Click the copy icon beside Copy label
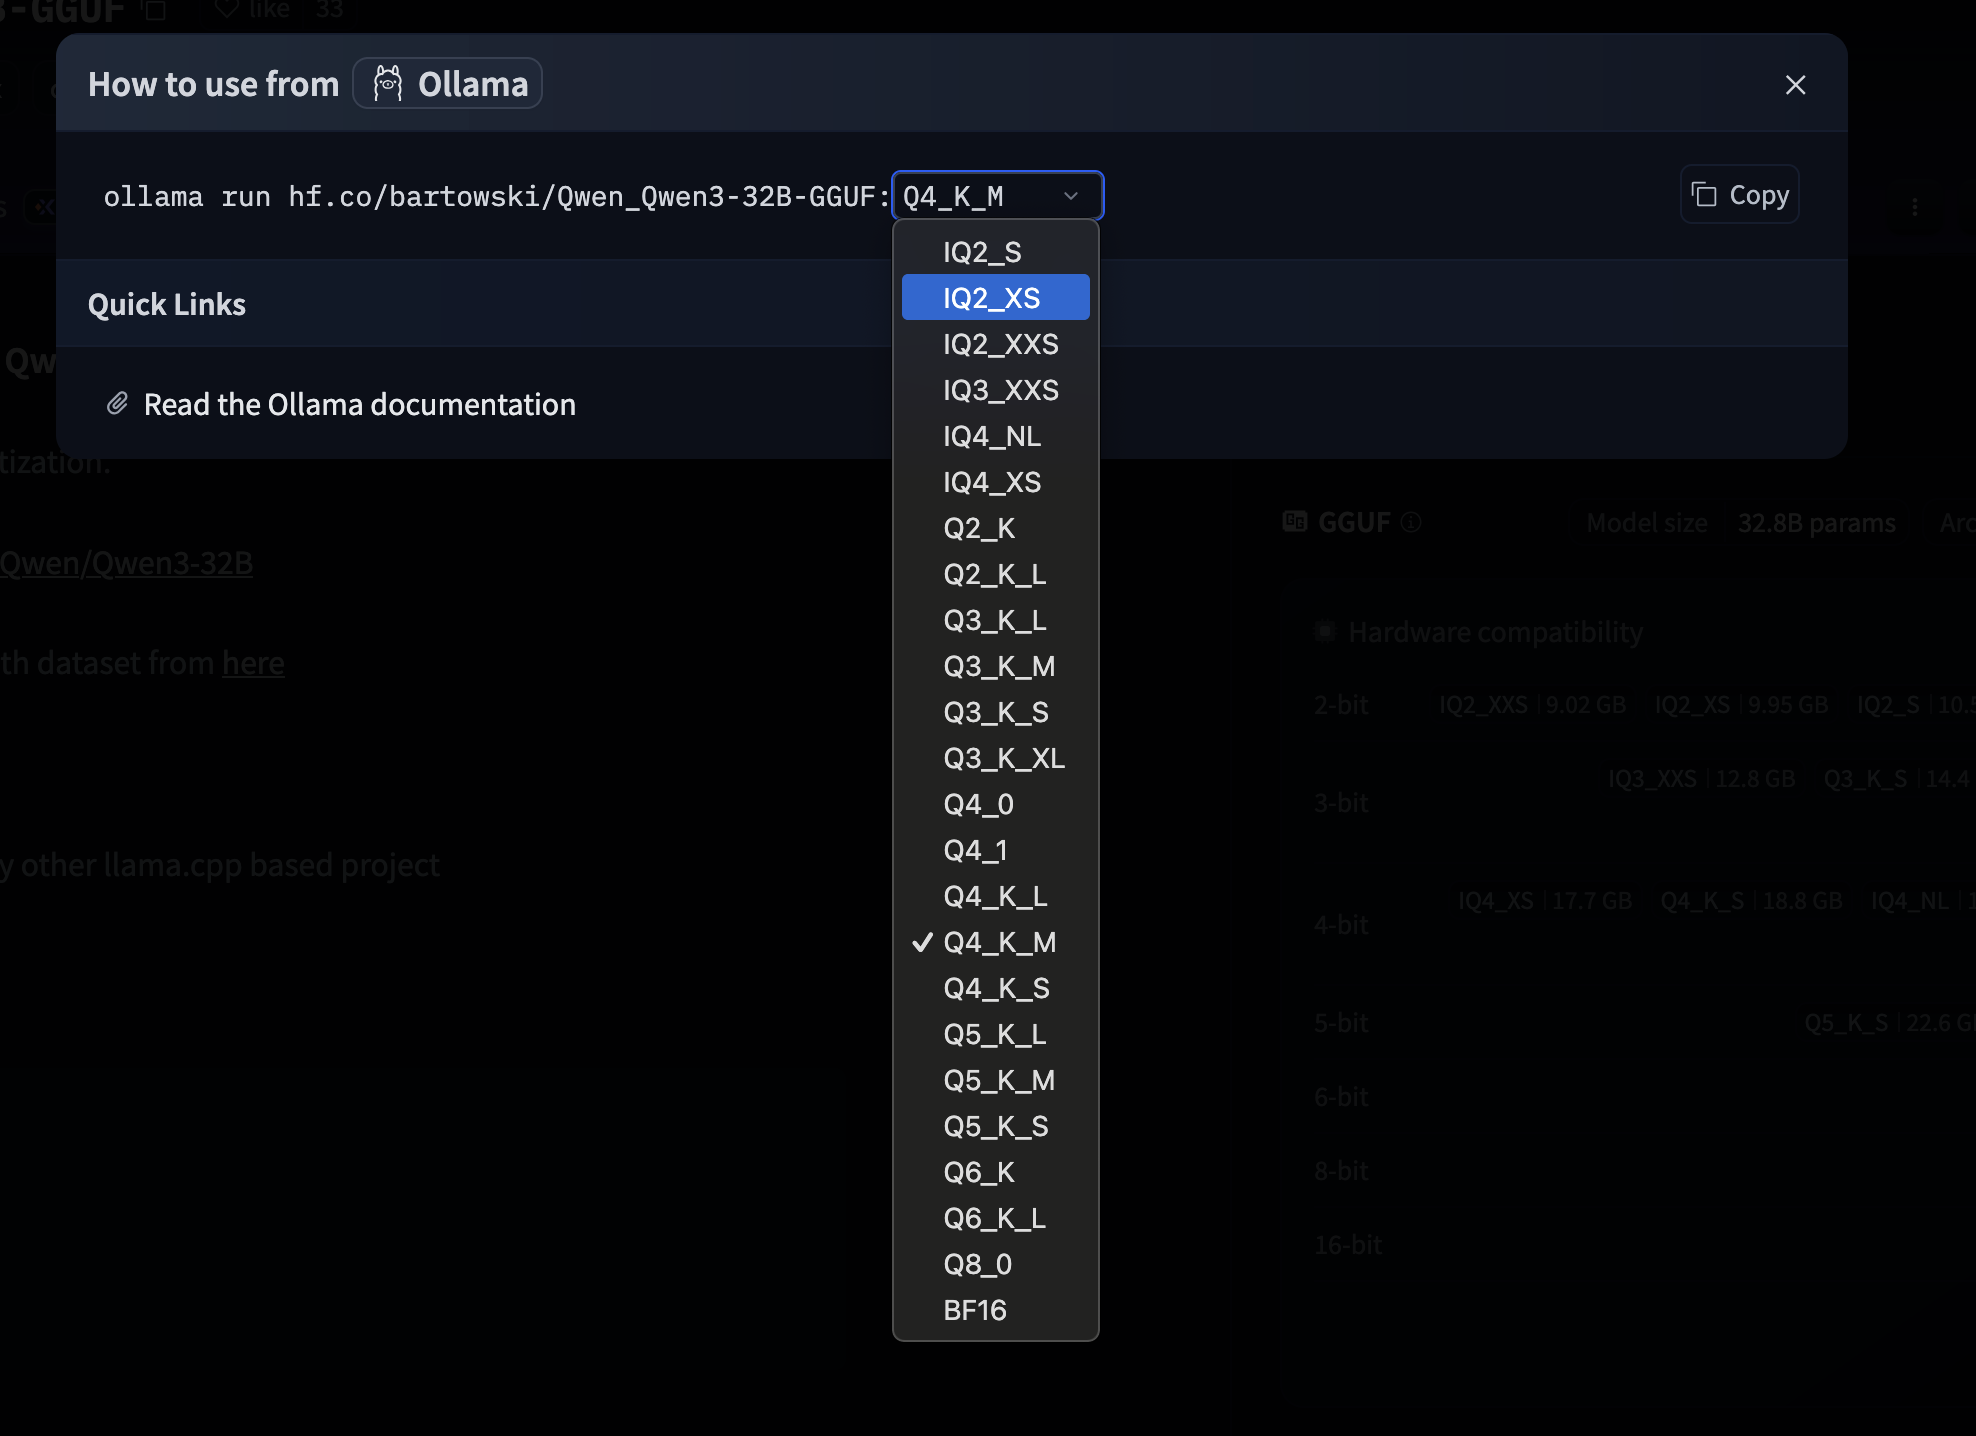Image resolution: width=1976 pixels, height=1436 pixels. [1704, 194]
